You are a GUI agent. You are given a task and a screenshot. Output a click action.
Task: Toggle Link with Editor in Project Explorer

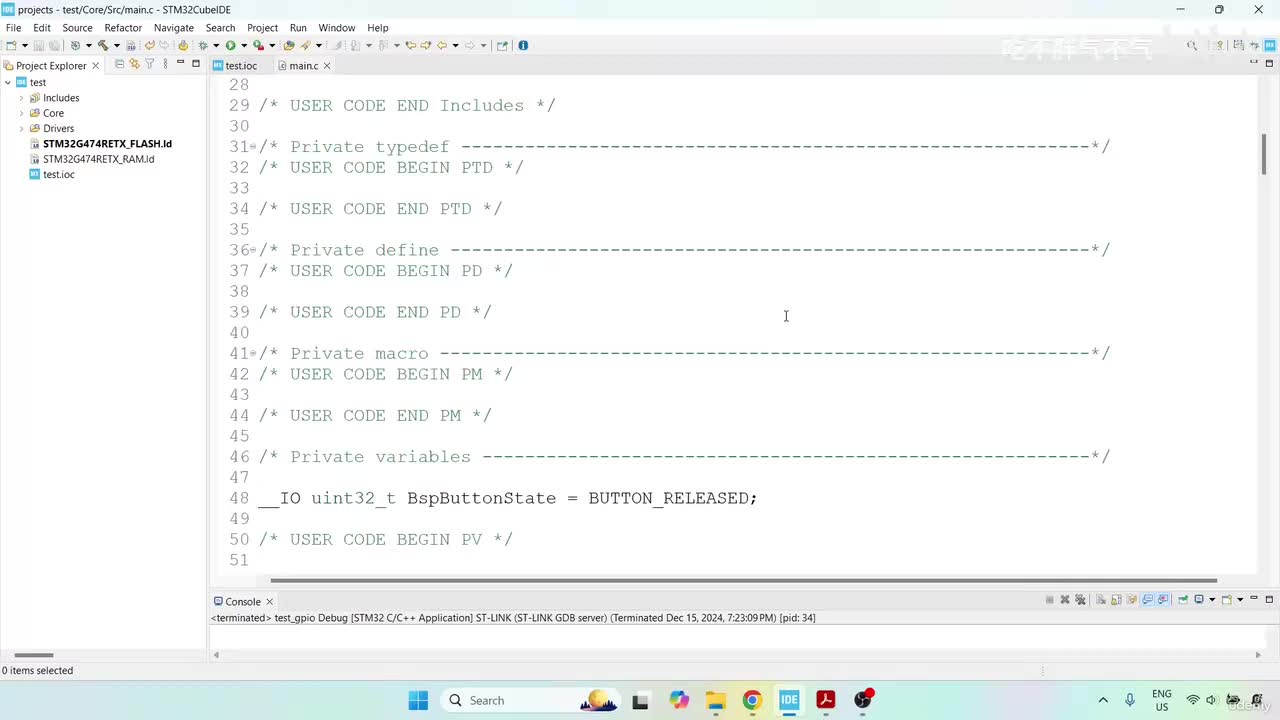pyautogui.click(x=135, y=64)
